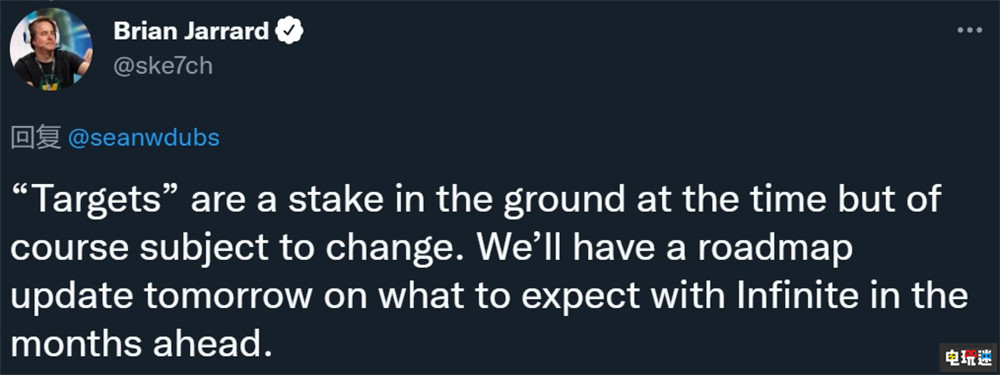The width and height of the screenshot is (1000, 375).
Task: Open the Brian Jarrard display name link
Action: tap(191, 31)
